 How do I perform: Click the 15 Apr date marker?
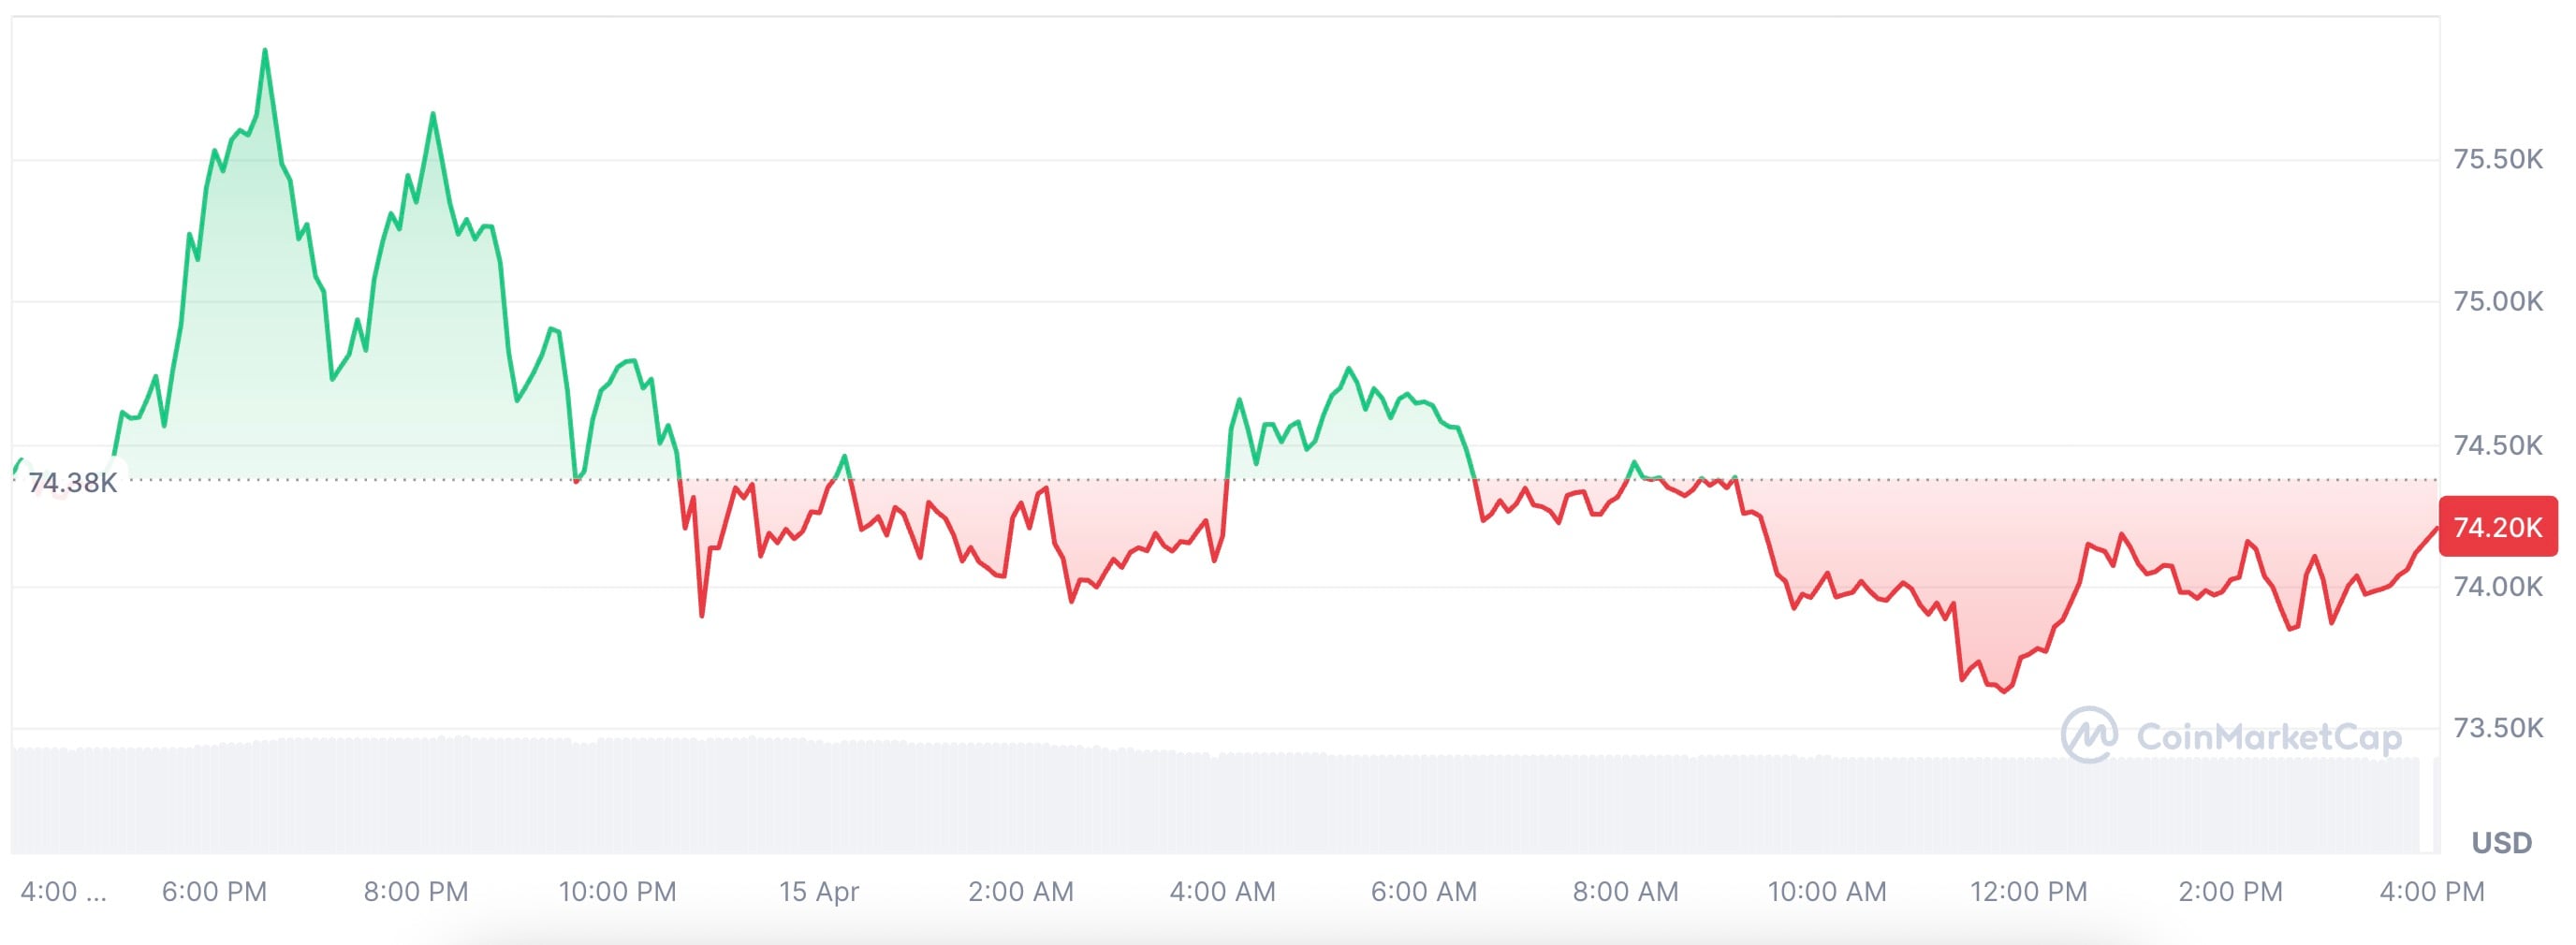pyautogui.click(x=819, y=891)
